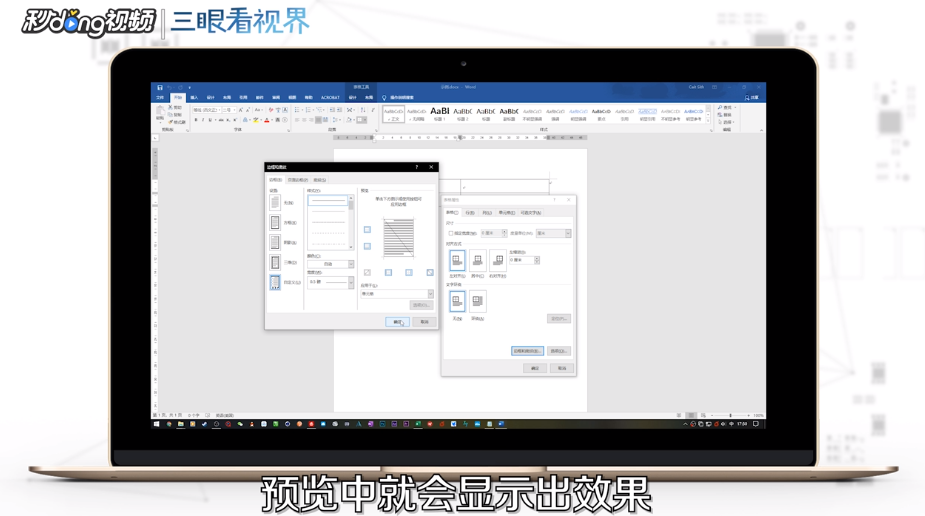Click the Cut icon in clipboard group
The image size is (925, 516).
click(x=171, y=107)
